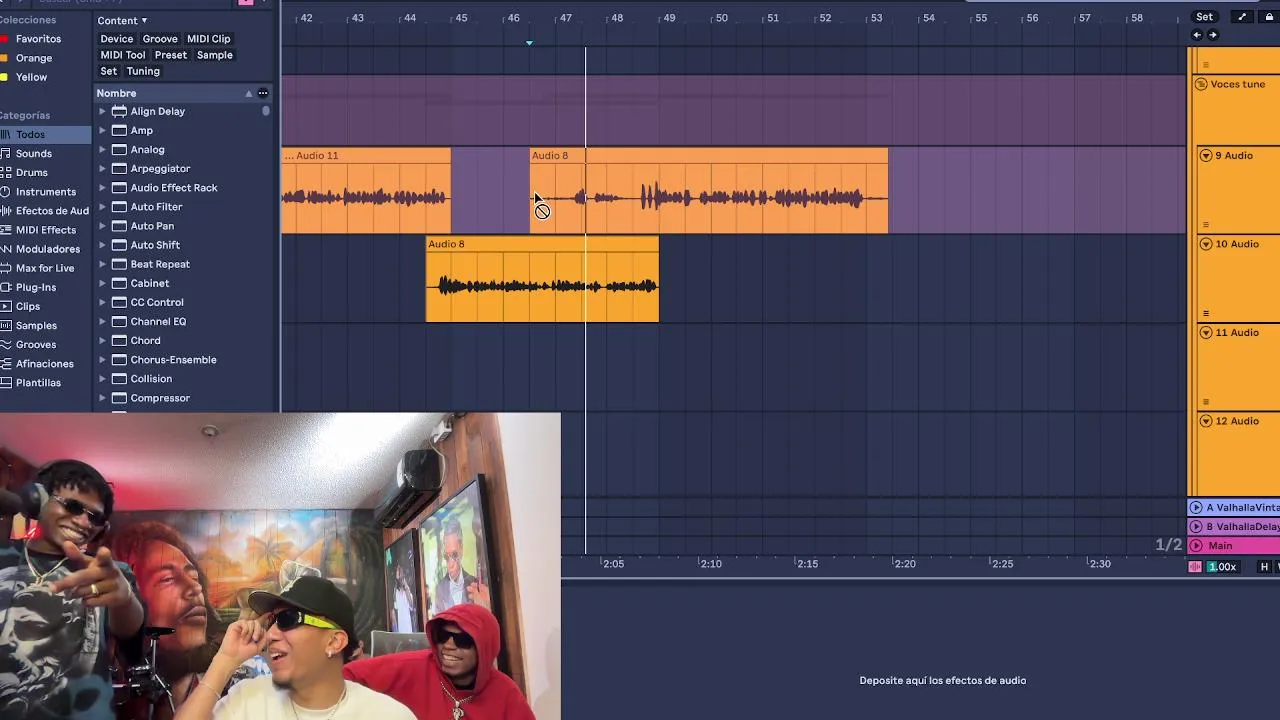Click the 2:15 time ruler mark
Screen dimensions: 1280x720
click(806, 564)
